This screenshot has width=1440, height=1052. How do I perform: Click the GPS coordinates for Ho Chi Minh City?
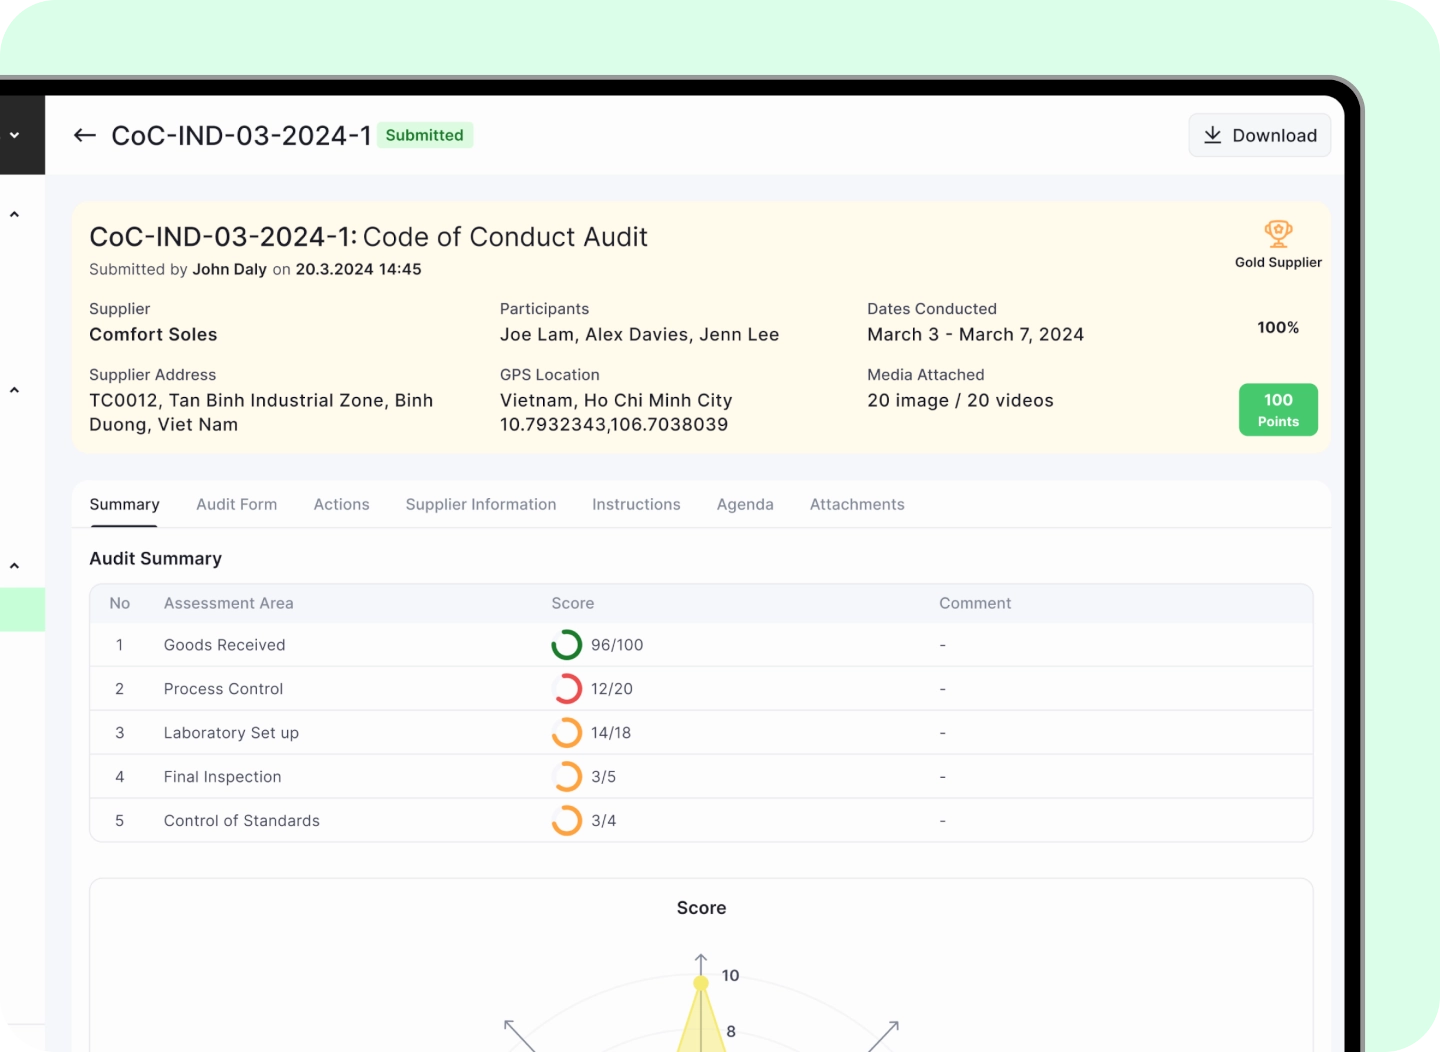pos(613,424)
